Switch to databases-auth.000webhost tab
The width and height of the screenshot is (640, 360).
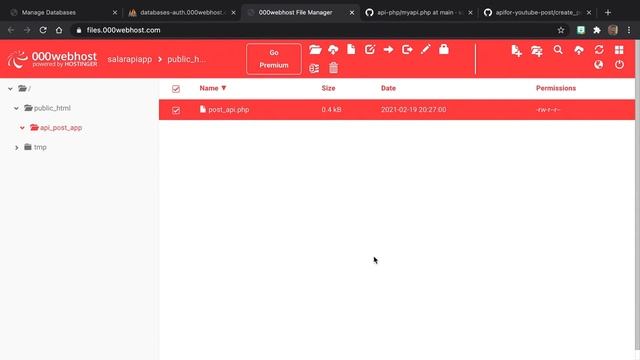[181, 13]
